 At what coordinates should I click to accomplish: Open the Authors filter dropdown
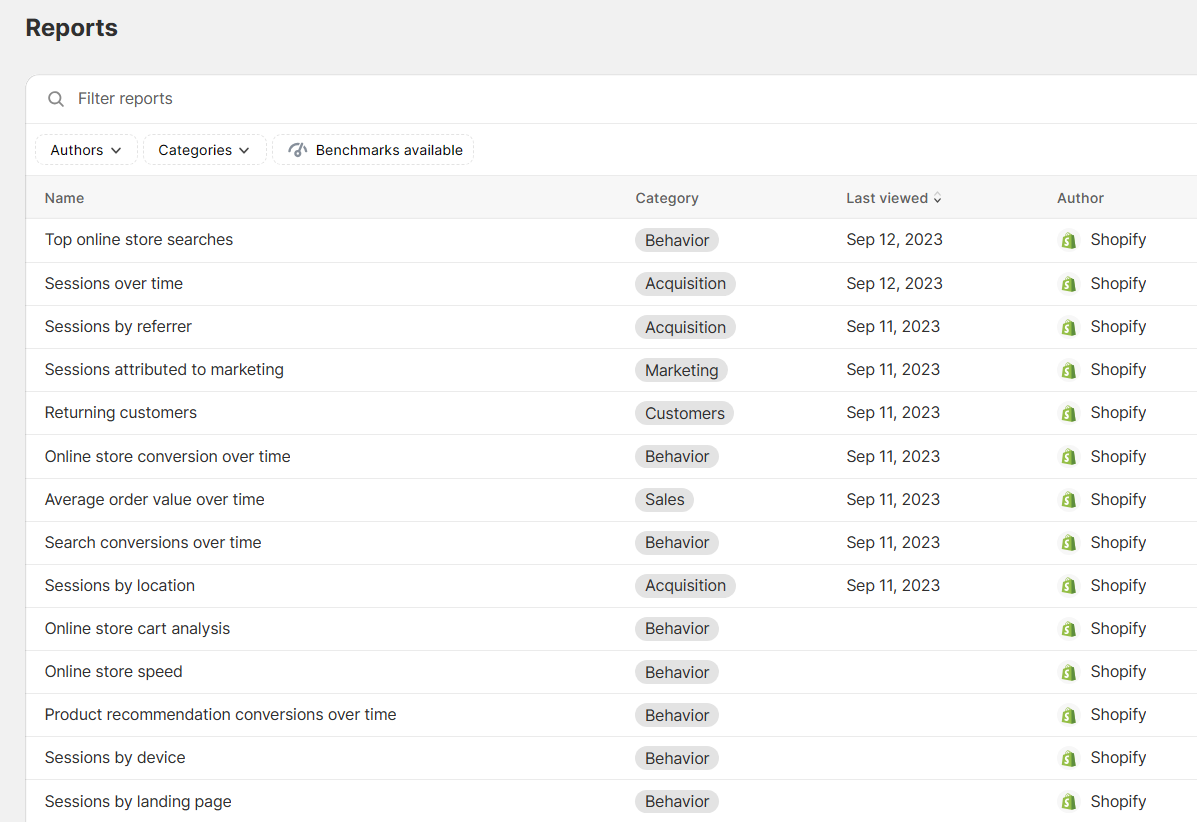click(x=86, y=150)
